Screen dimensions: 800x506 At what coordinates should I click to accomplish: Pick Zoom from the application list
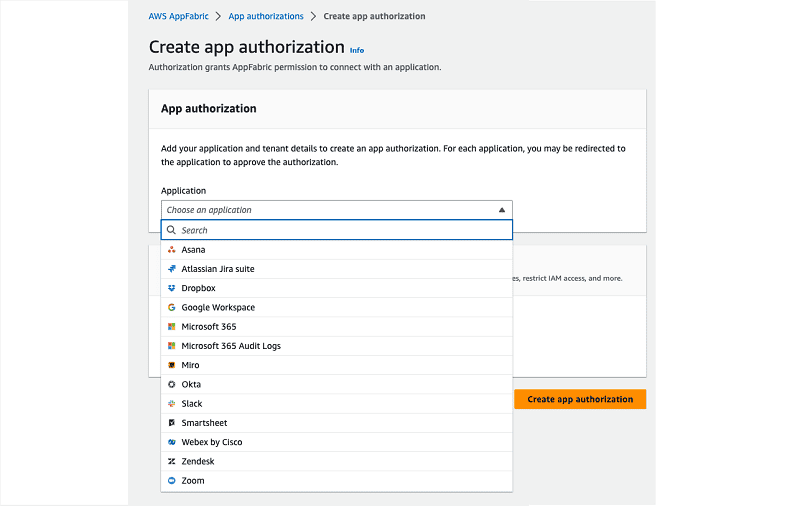tap(337, 480)
